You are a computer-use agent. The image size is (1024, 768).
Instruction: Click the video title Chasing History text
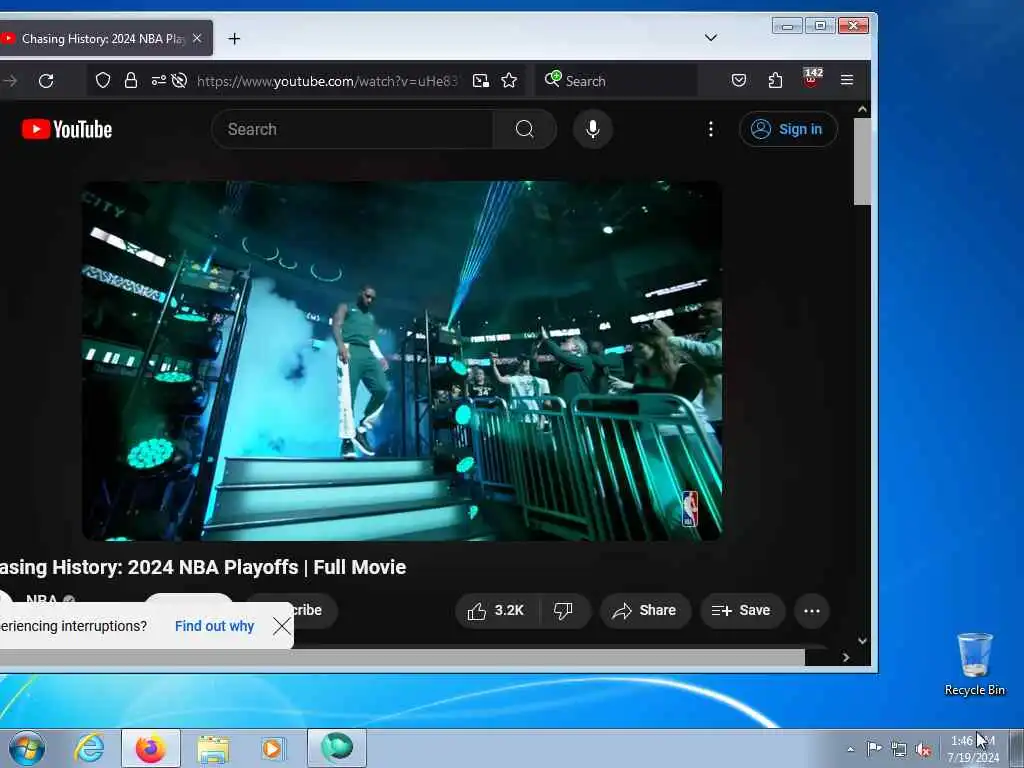(x=203, y=567)
